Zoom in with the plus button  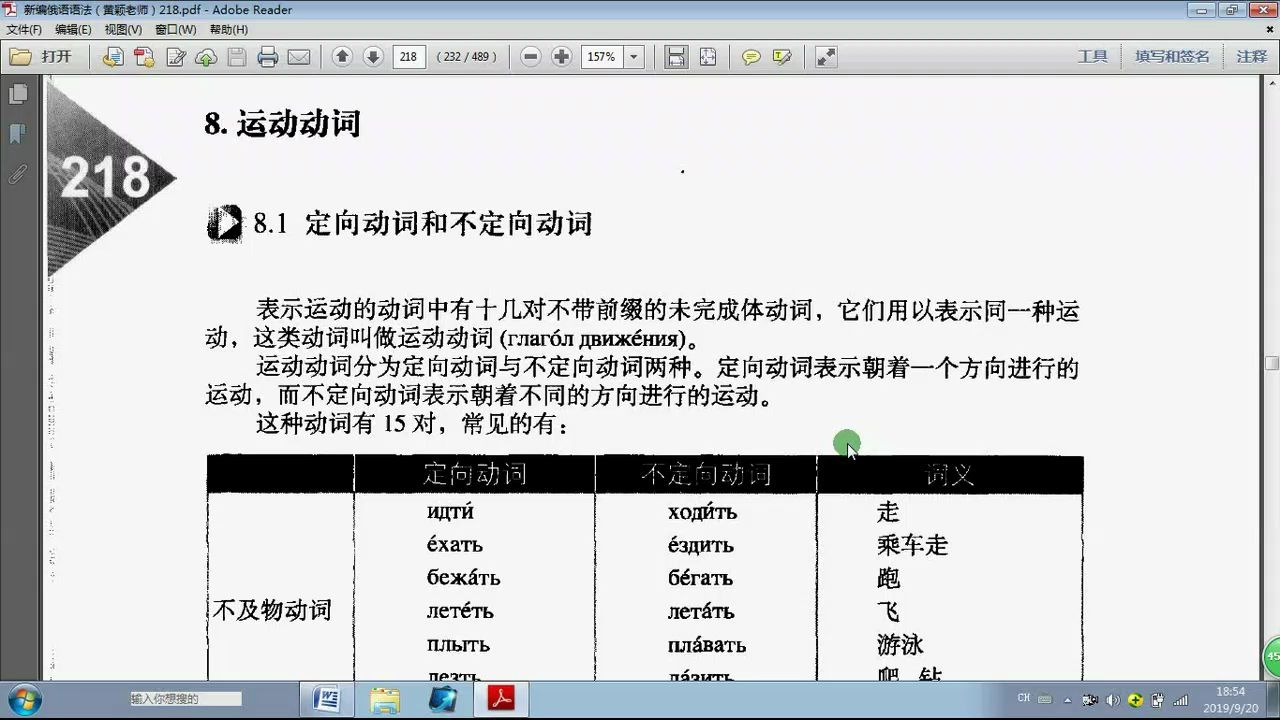tap(562, 57)
